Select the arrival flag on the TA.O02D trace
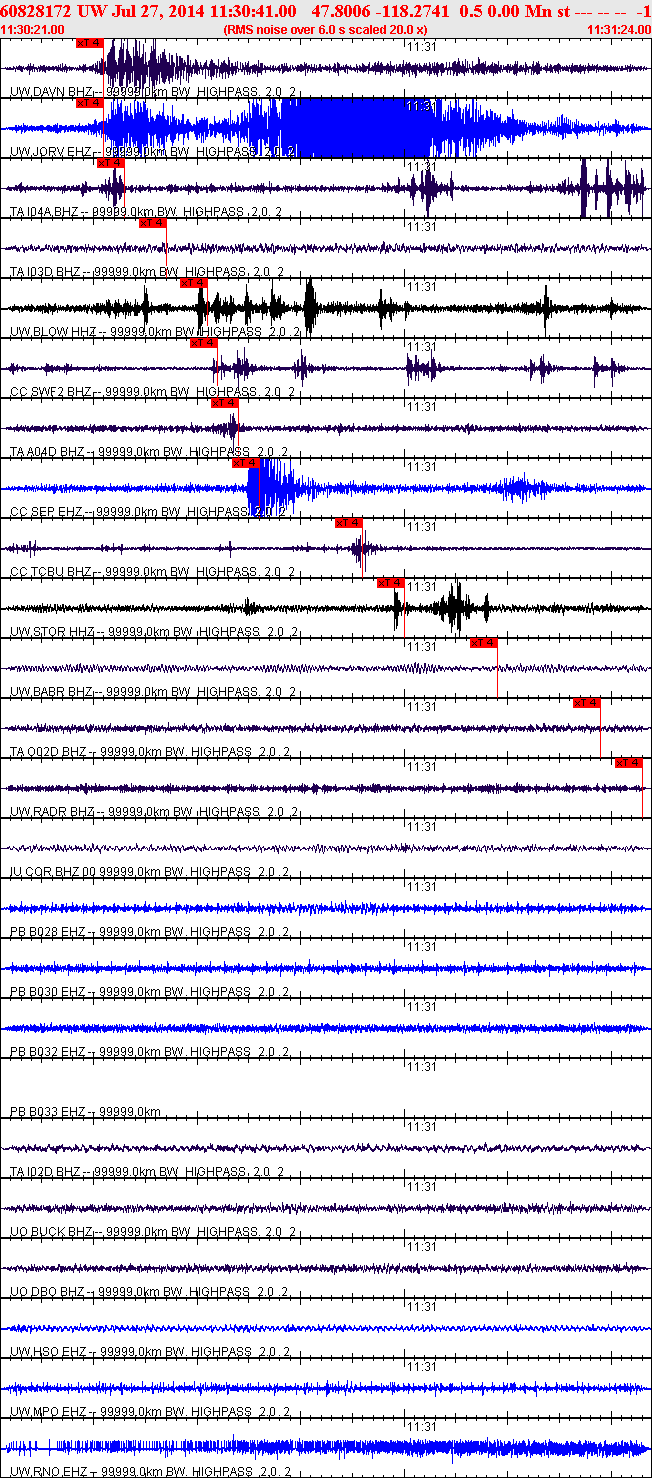The width and height of the screenshot is (652, 1478). [x=586, y=703]
